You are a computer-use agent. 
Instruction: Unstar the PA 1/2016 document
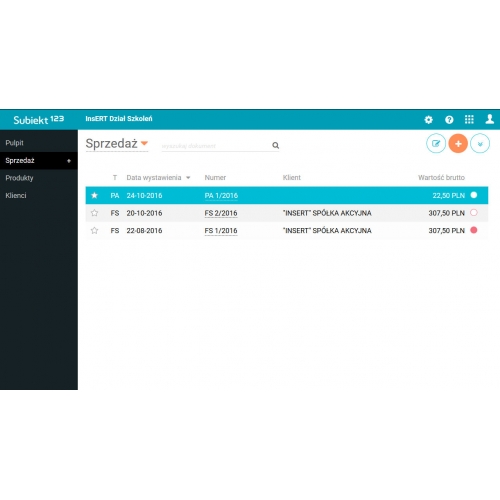pos(94,195)
